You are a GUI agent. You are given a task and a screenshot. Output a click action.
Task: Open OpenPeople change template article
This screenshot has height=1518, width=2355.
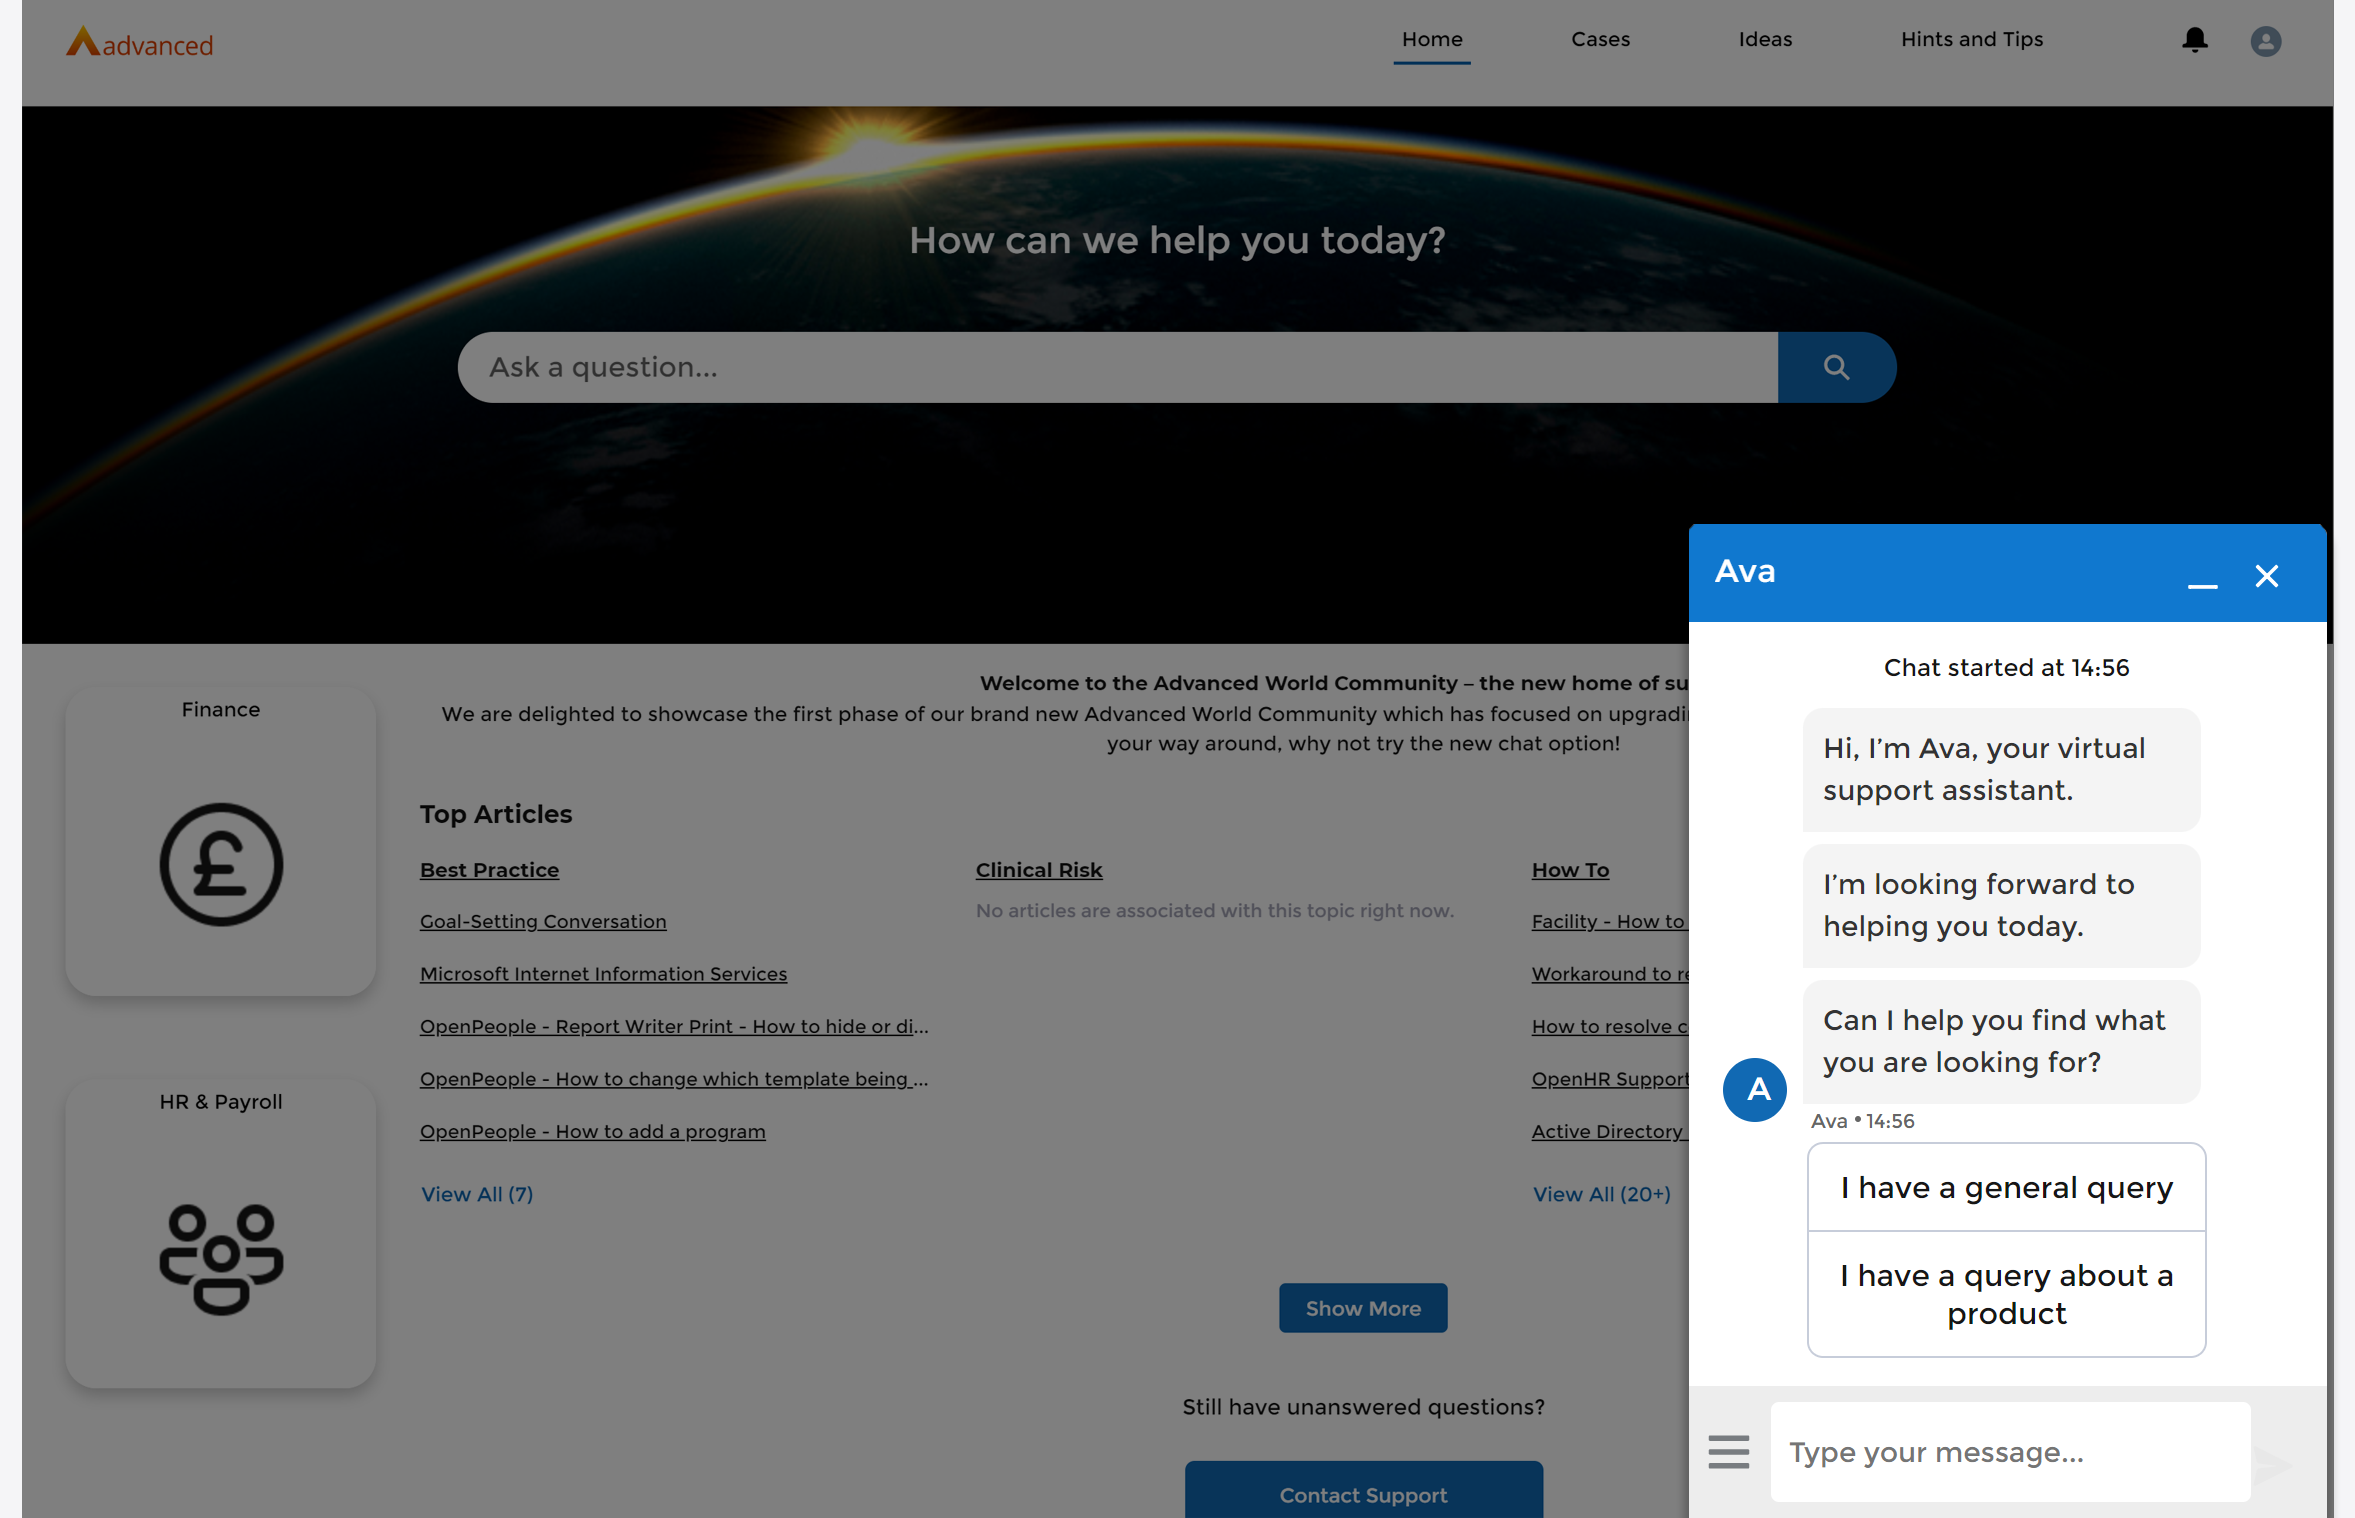pyautogui.click(x=674, y=1078)
